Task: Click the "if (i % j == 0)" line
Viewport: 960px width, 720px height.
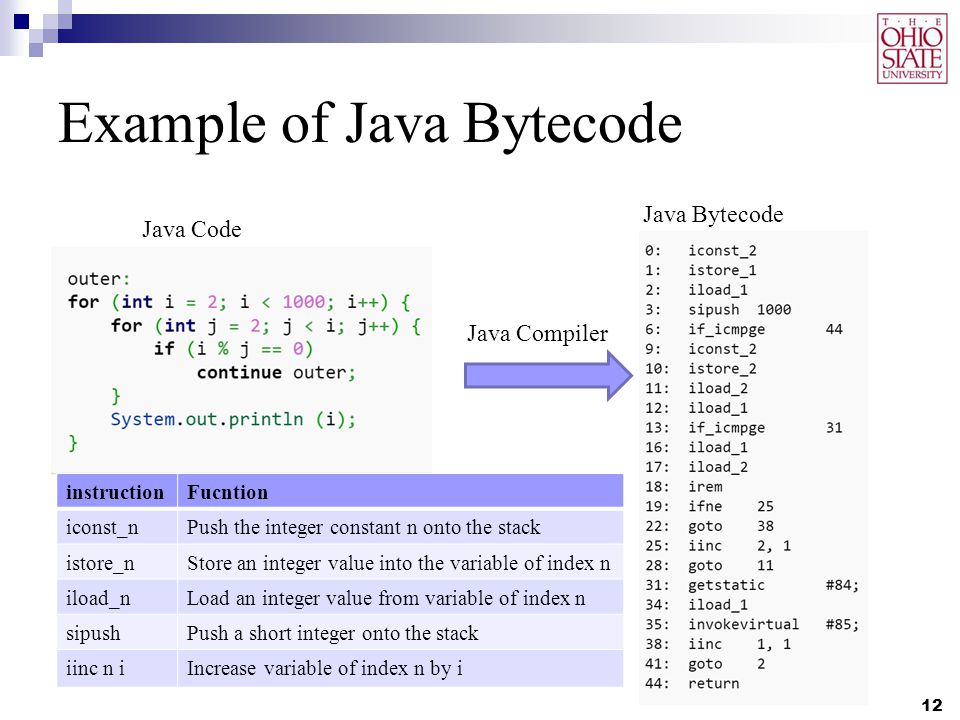Action: tap(233, 349)
